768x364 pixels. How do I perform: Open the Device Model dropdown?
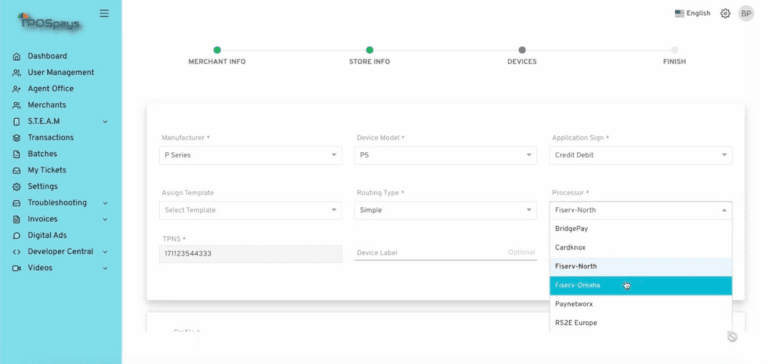click(x=445, y=155)
